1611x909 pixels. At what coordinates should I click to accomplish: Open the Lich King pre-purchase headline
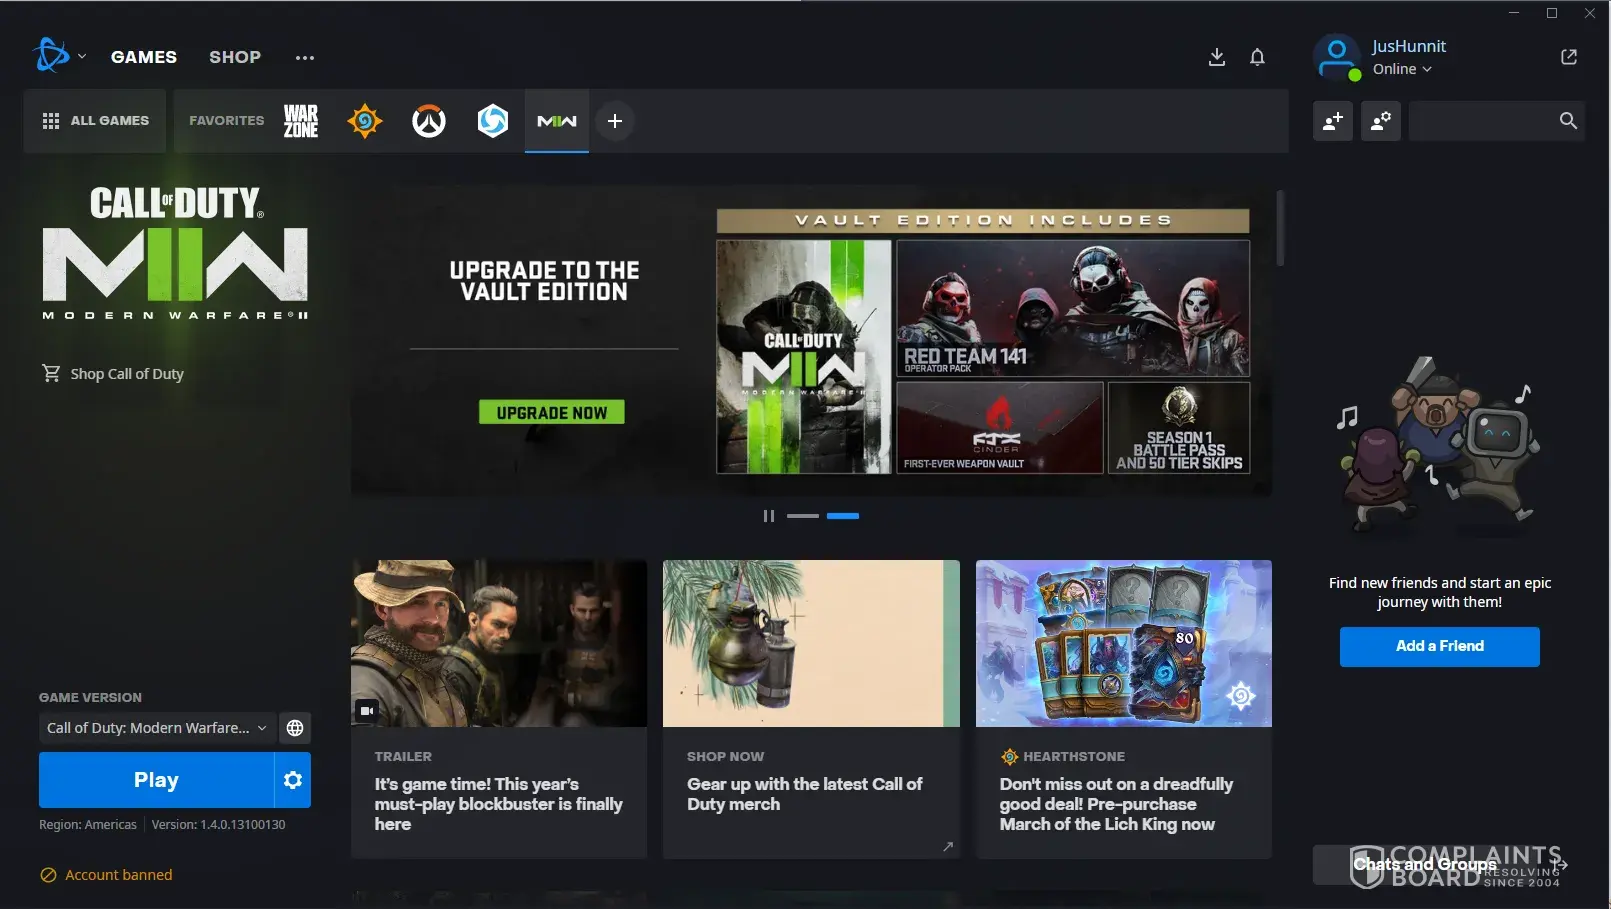[x=1116, y=804]
